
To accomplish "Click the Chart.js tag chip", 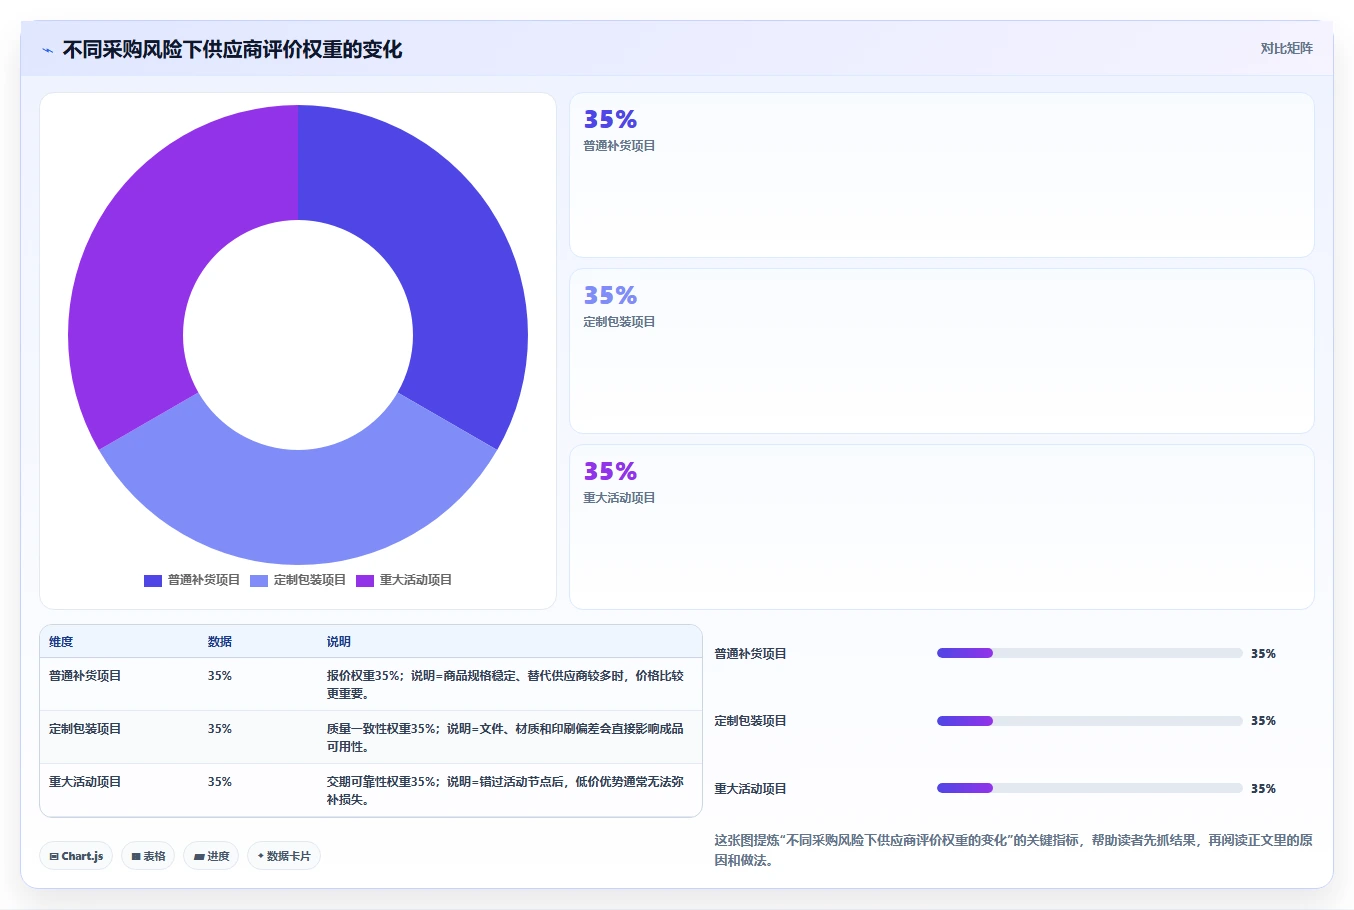I will (76, 856).
